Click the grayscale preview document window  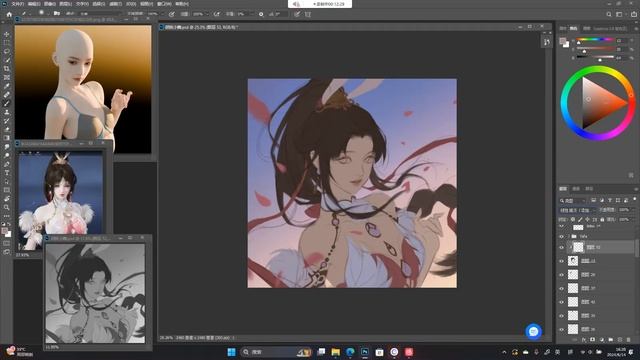tap(95, 293)
